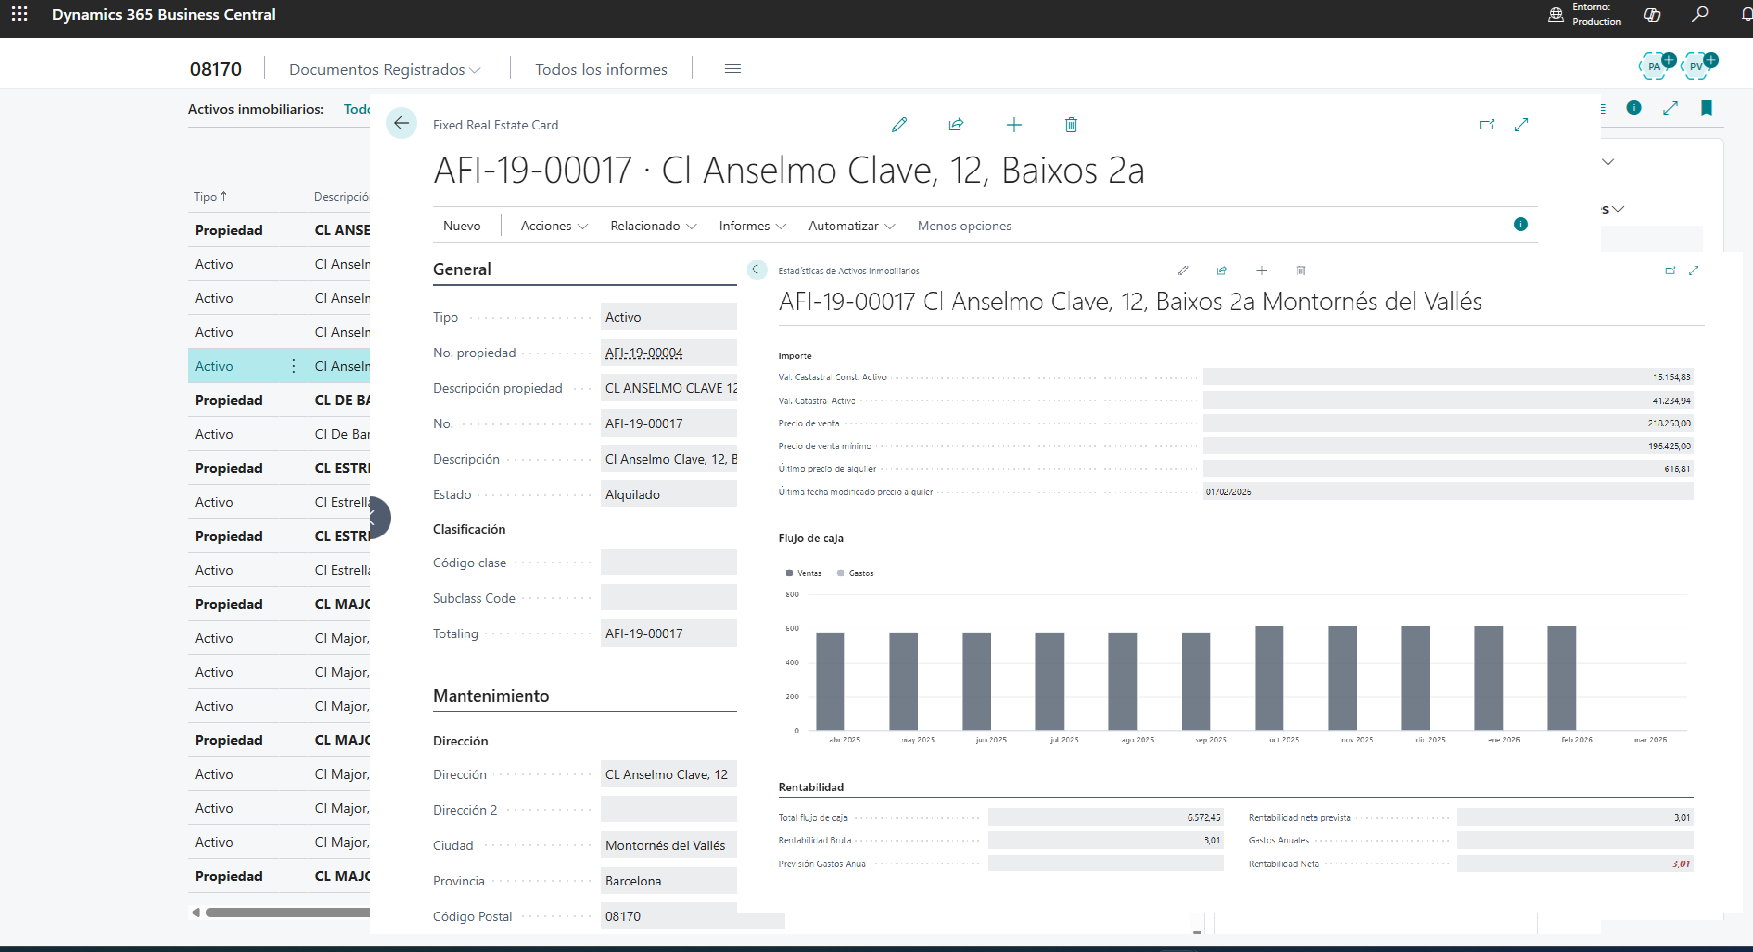Click the trash delete icon on card

click(x=1071, y=124)
